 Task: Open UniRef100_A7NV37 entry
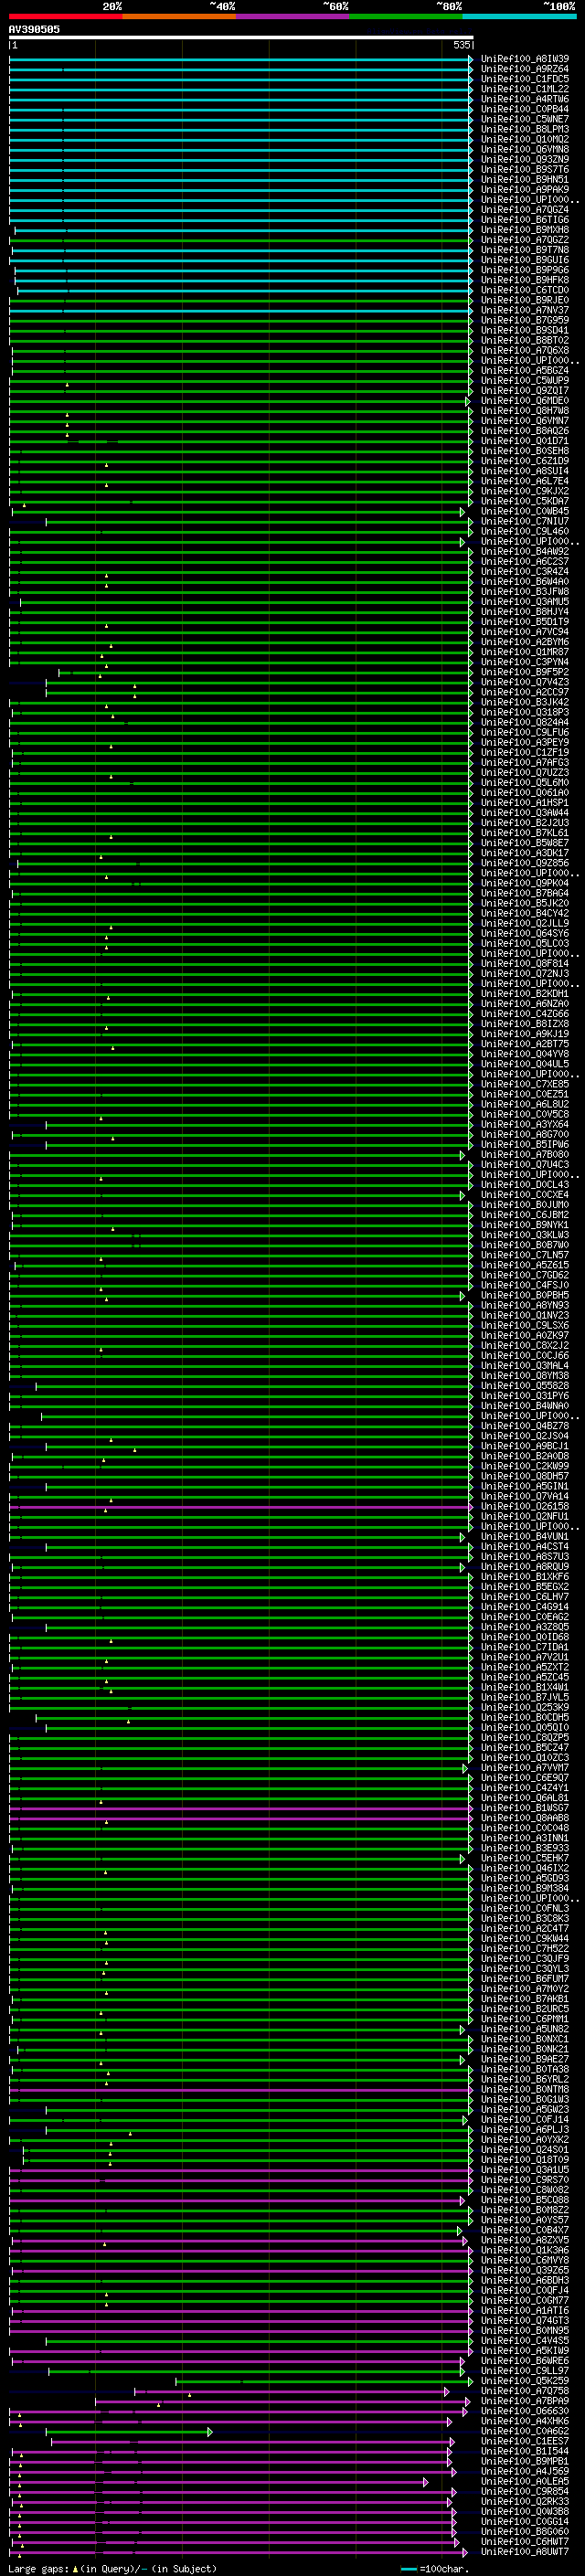click(525, 310)
